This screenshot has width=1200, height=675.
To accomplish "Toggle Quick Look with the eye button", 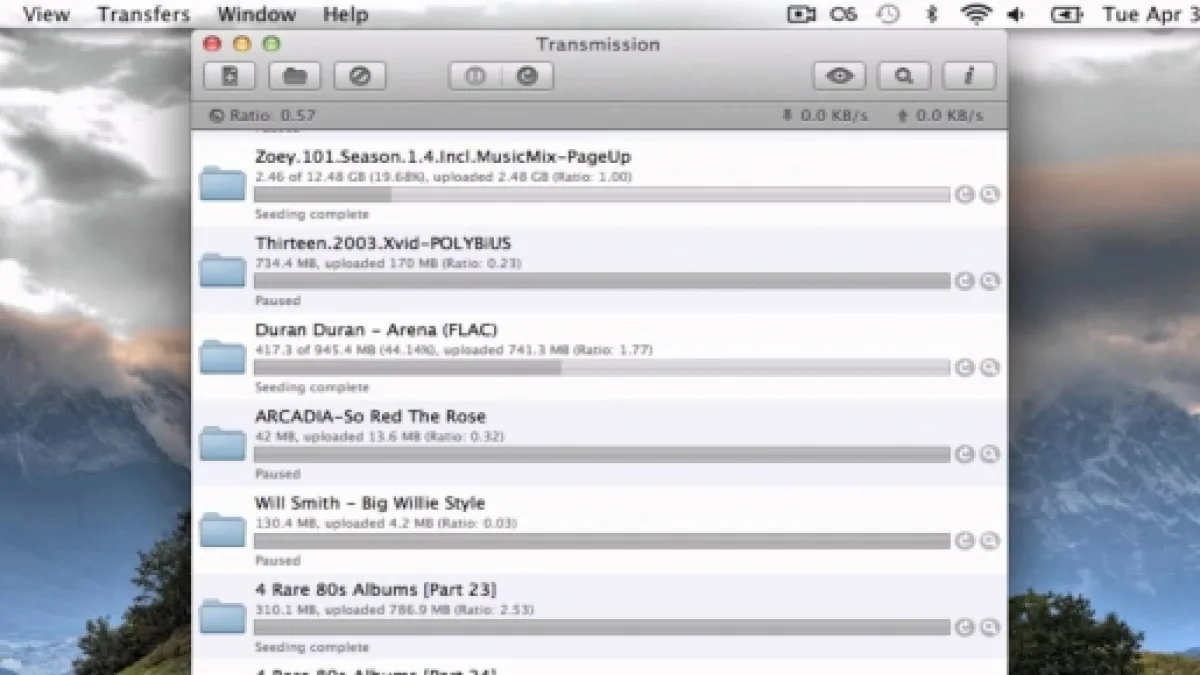I will (x=839, y=76).
